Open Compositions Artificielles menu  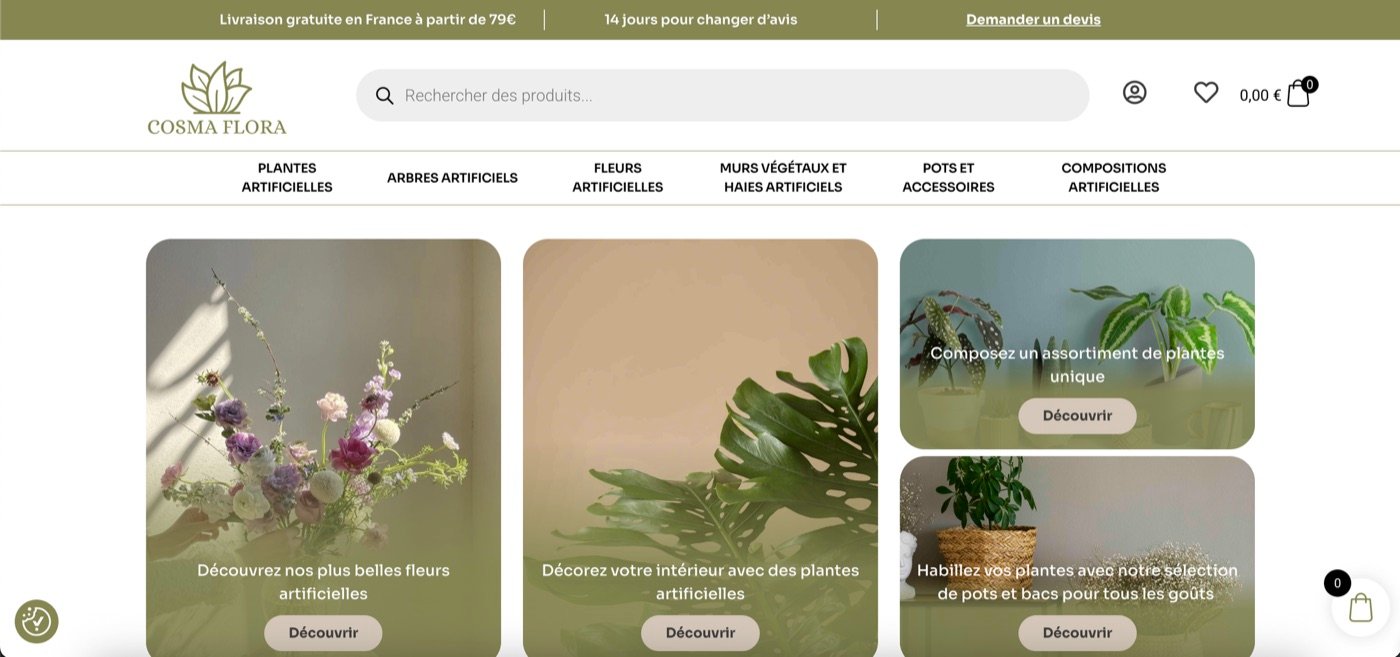(x=1114, y=178)
